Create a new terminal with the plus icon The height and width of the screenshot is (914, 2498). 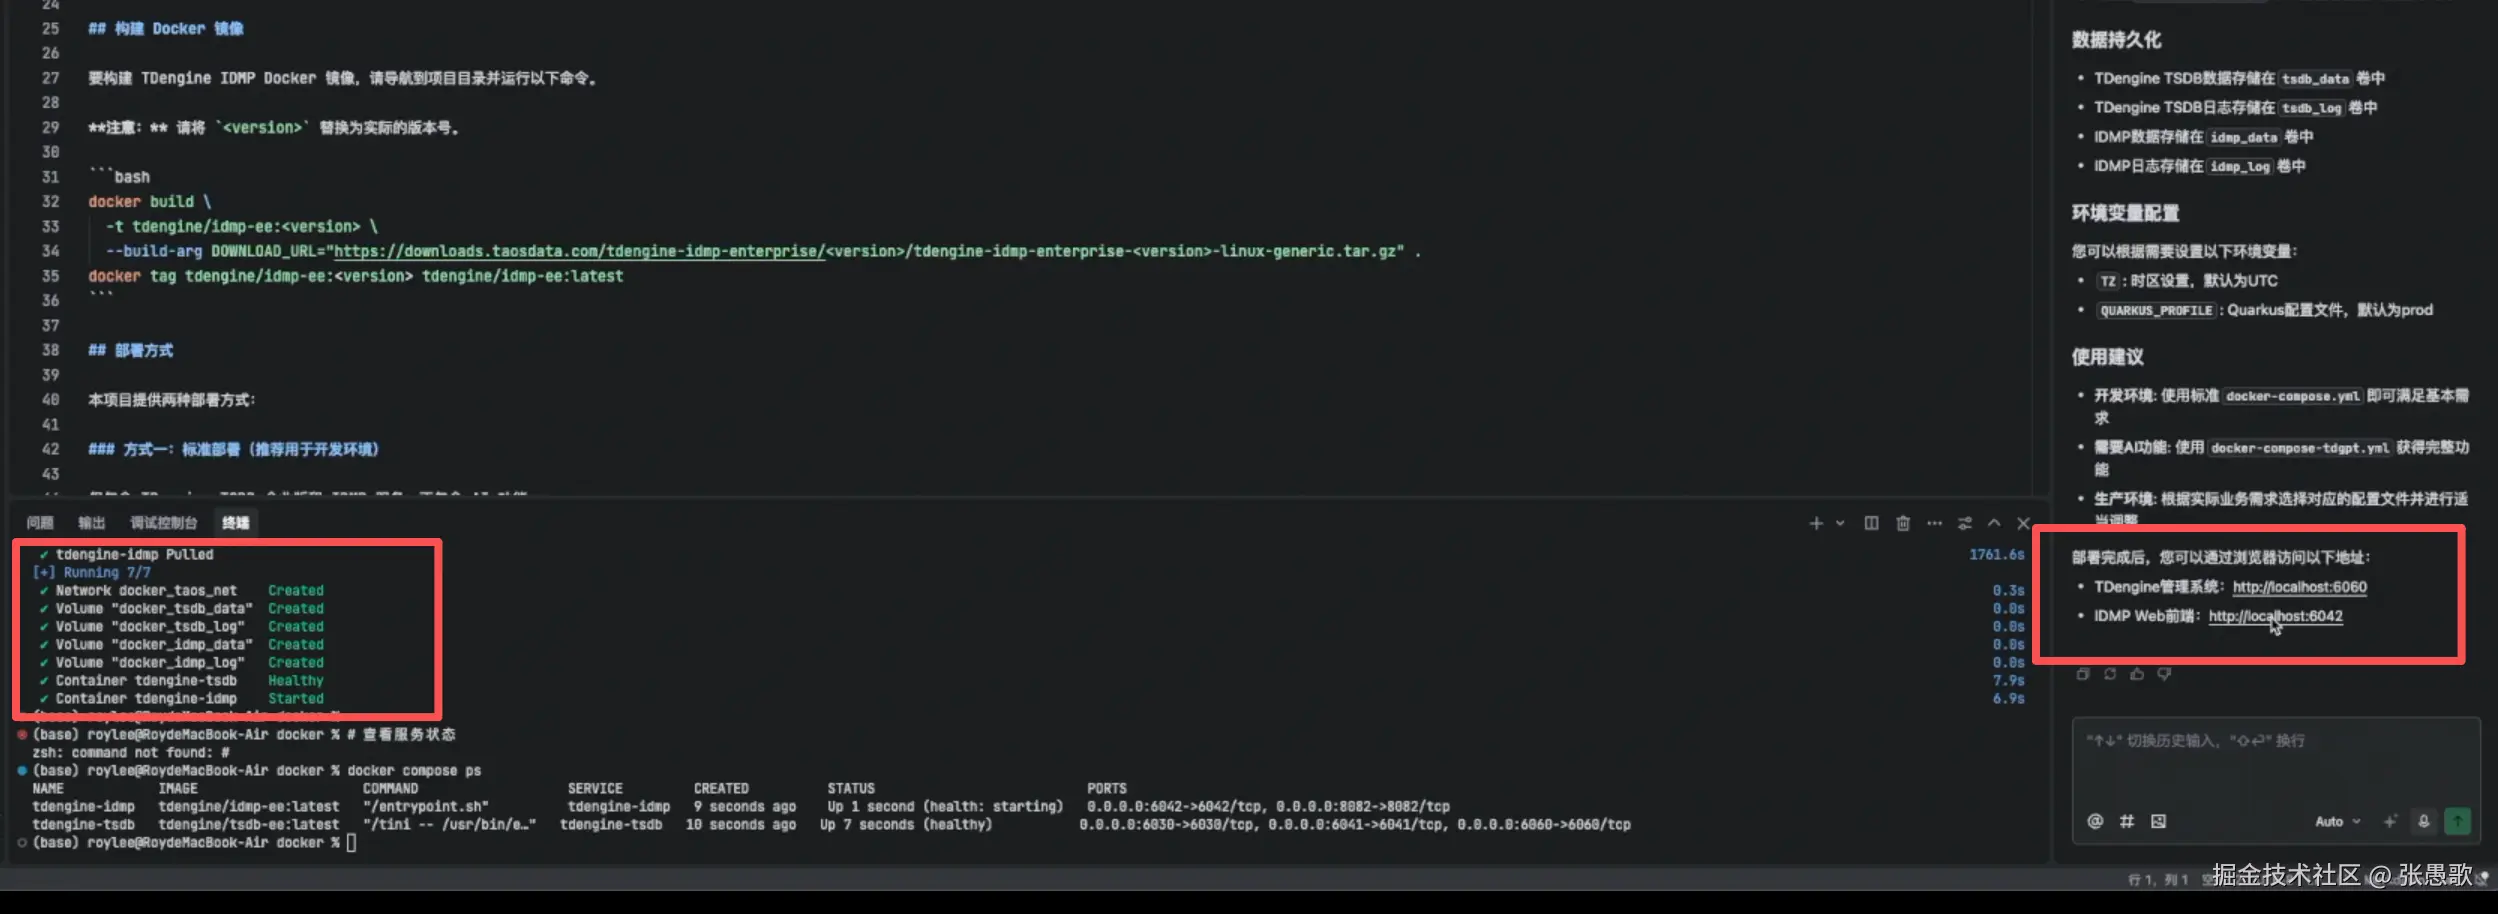coord(1816,523)
